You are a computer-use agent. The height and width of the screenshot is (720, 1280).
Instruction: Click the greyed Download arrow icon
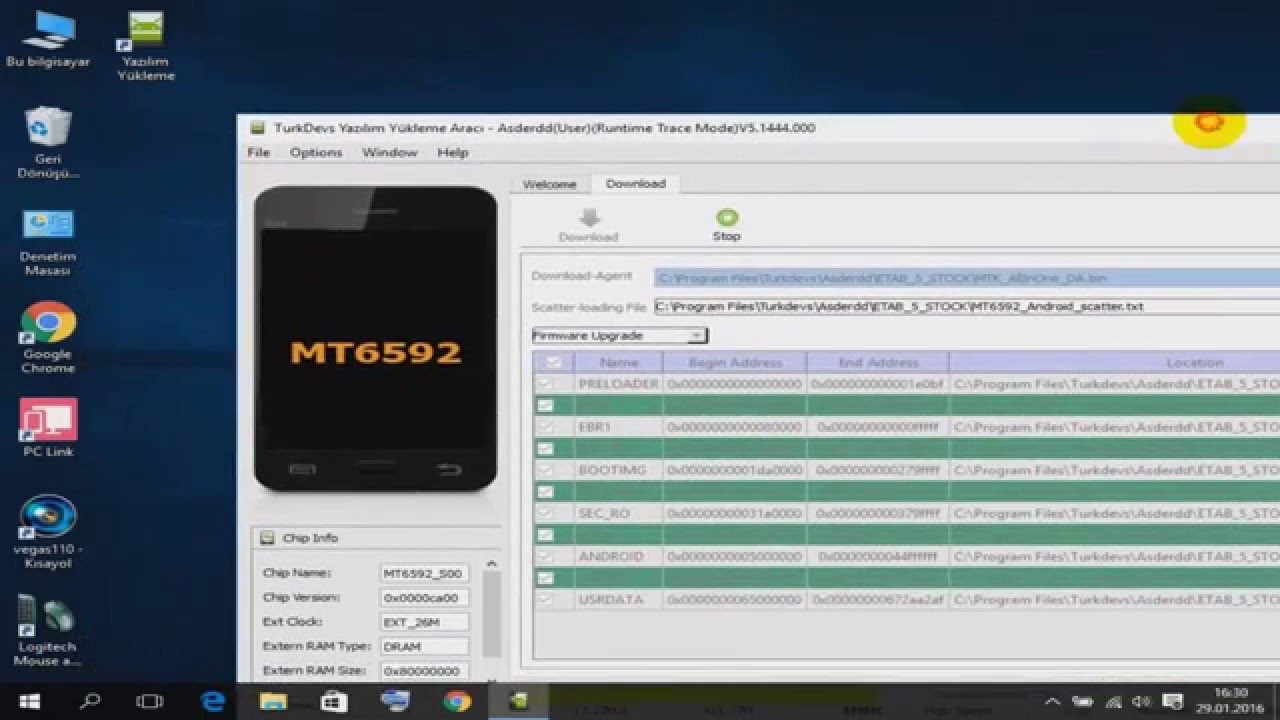(x=589, y=218)
